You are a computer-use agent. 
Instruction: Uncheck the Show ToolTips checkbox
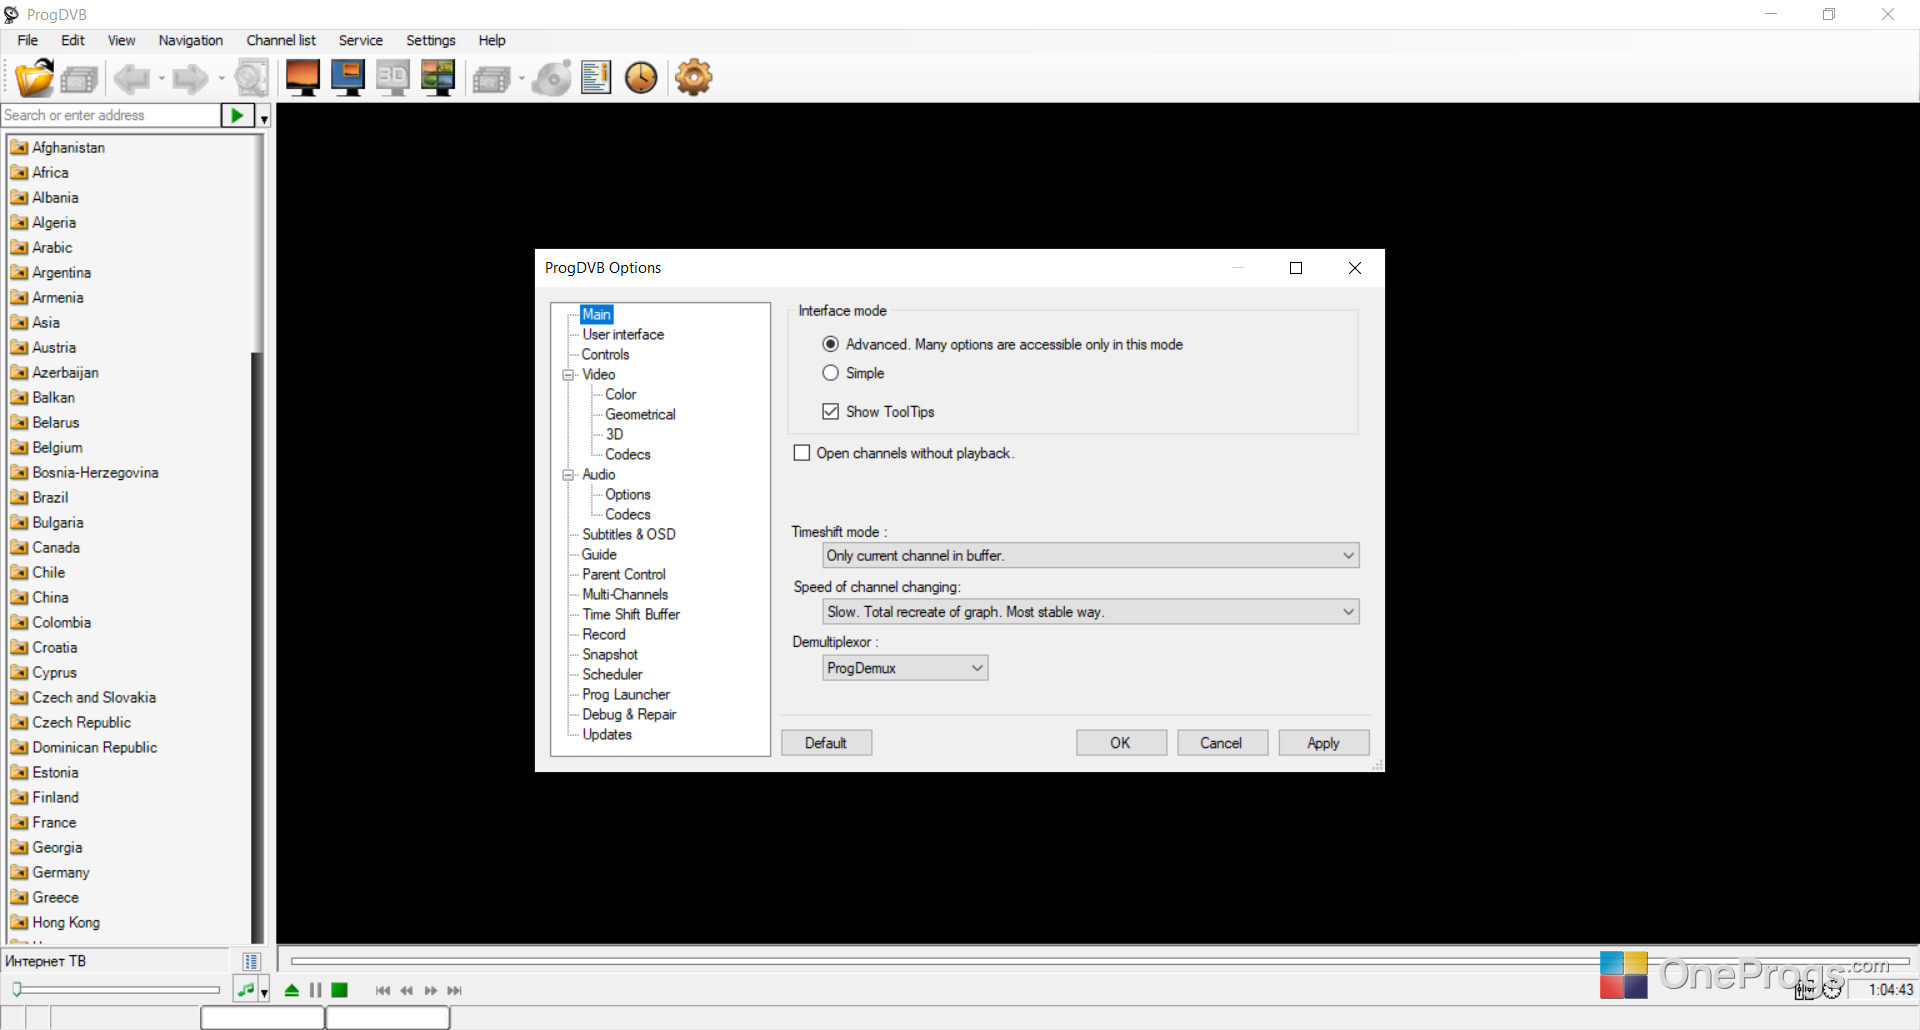coord(830,412)
